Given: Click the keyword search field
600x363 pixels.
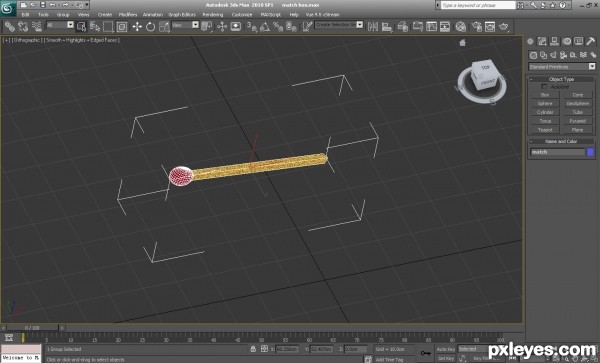Looking at the screenshot, I should coord(478,5).
